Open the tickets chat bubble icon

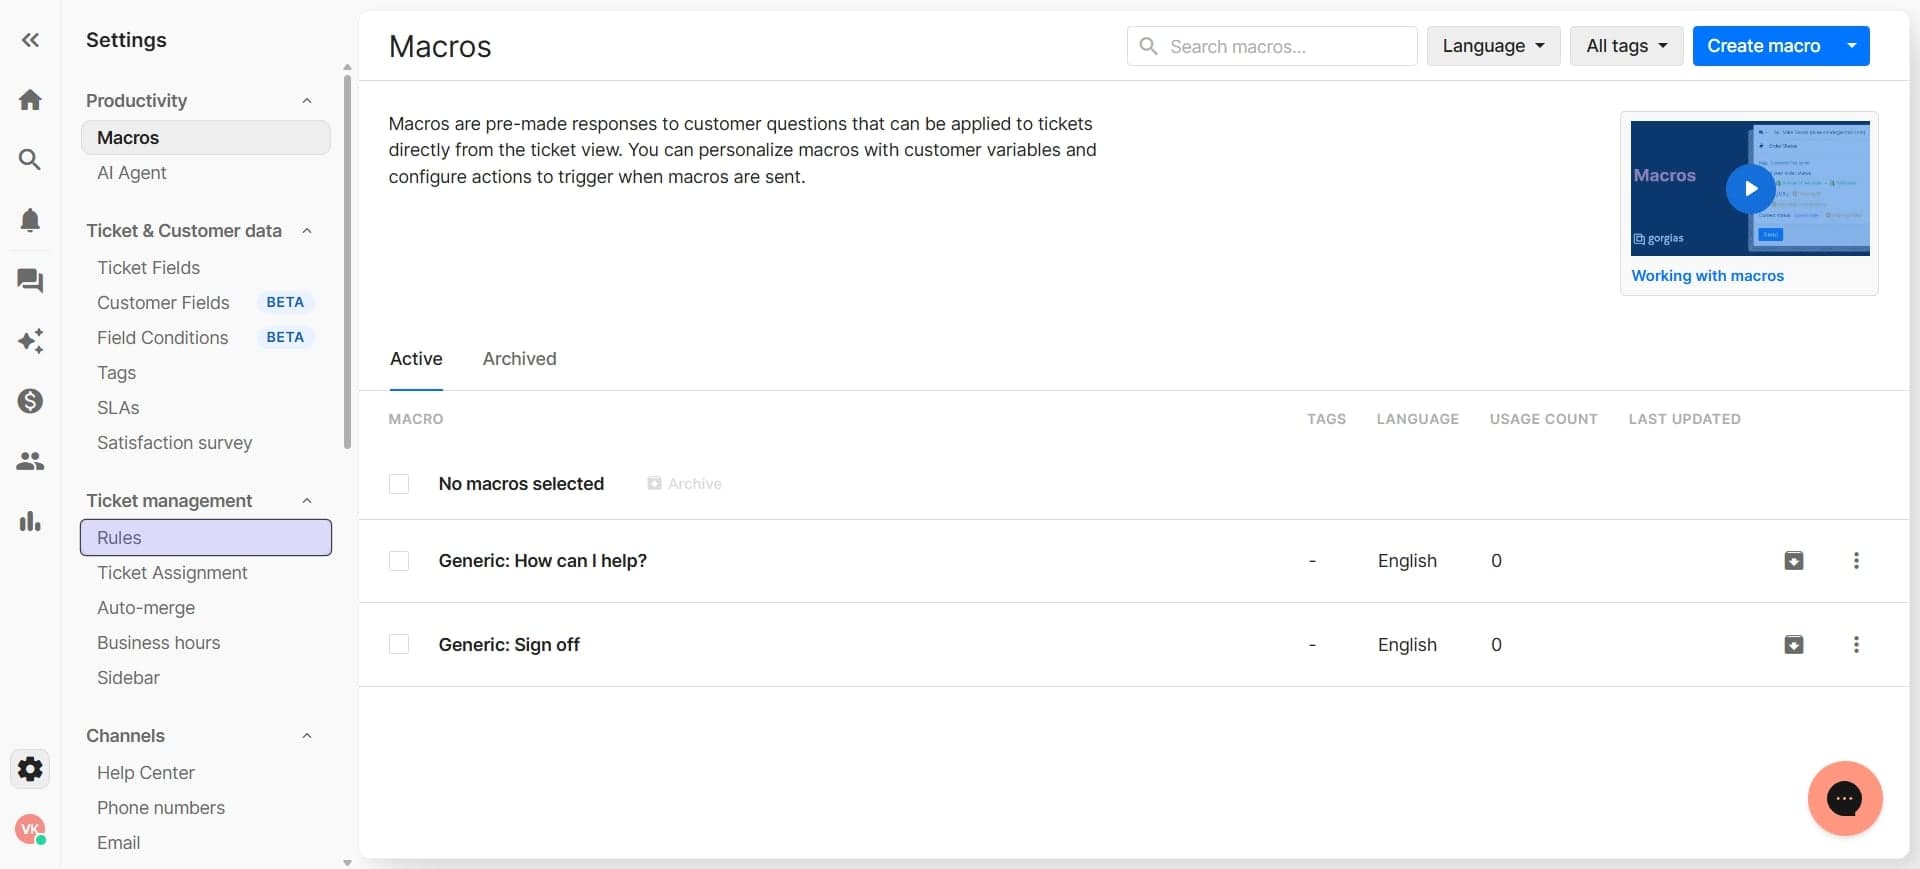point(30,281)
